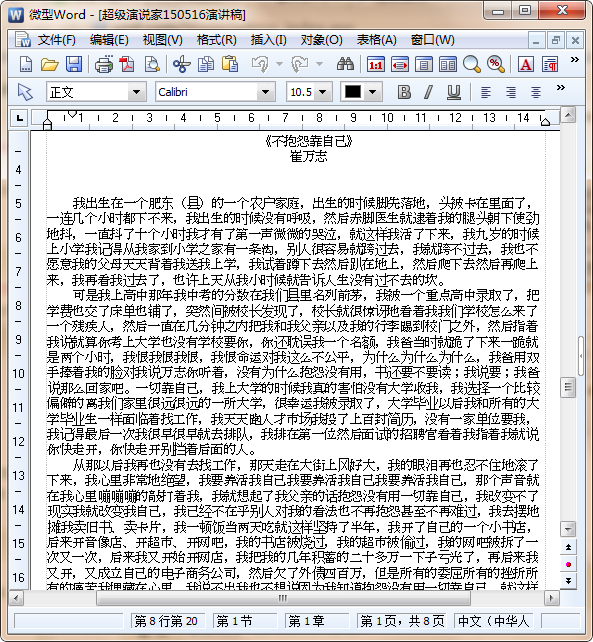Toggle italic formatting
The image size is (593, 642).
coord(429,92)
